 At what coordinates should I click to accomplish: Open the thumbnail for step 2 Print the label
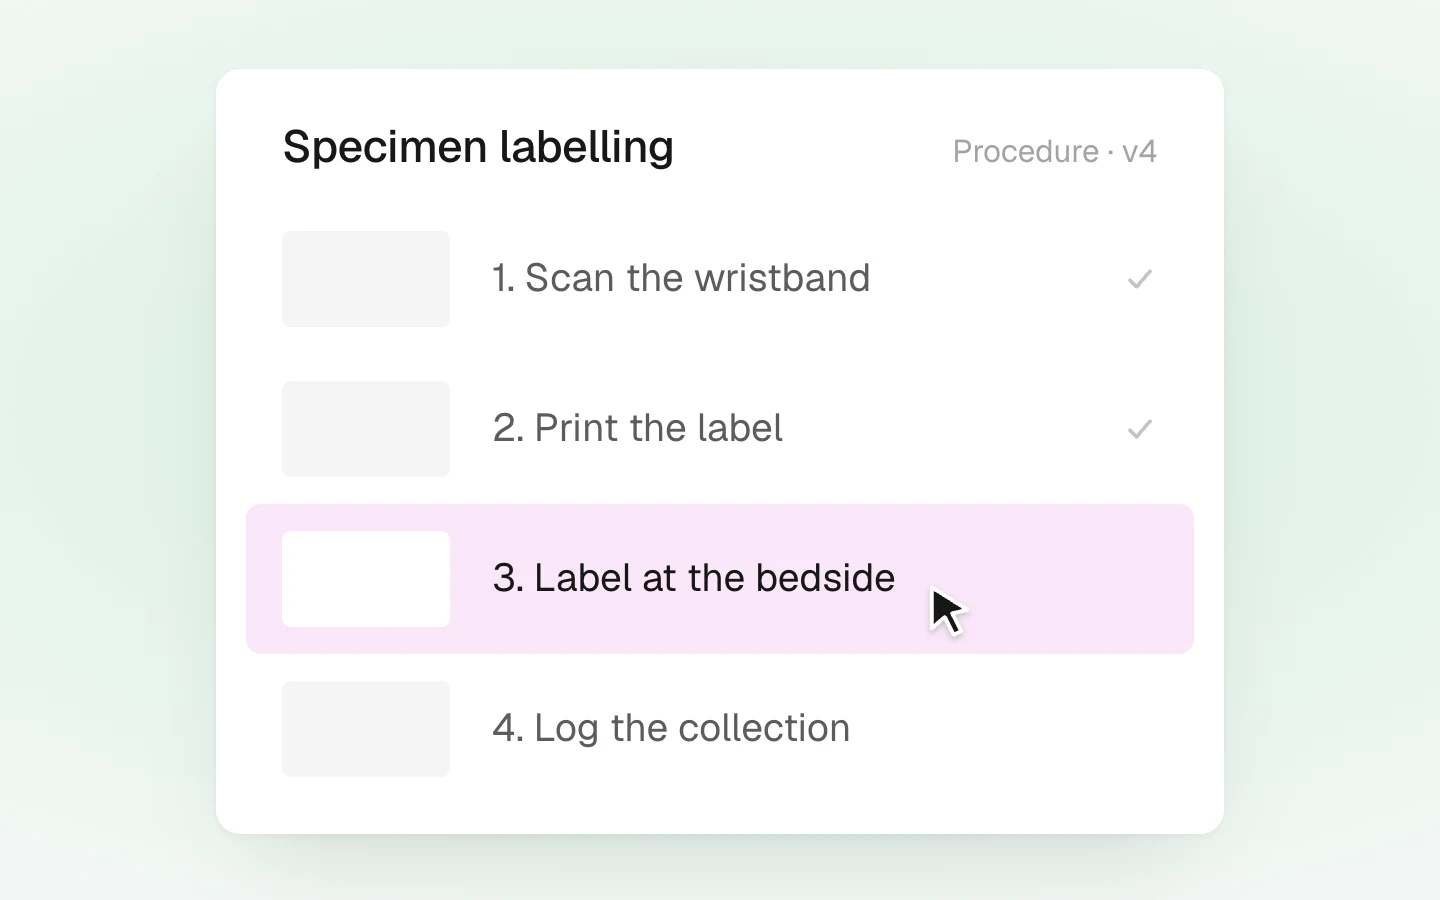coord(366,429)
